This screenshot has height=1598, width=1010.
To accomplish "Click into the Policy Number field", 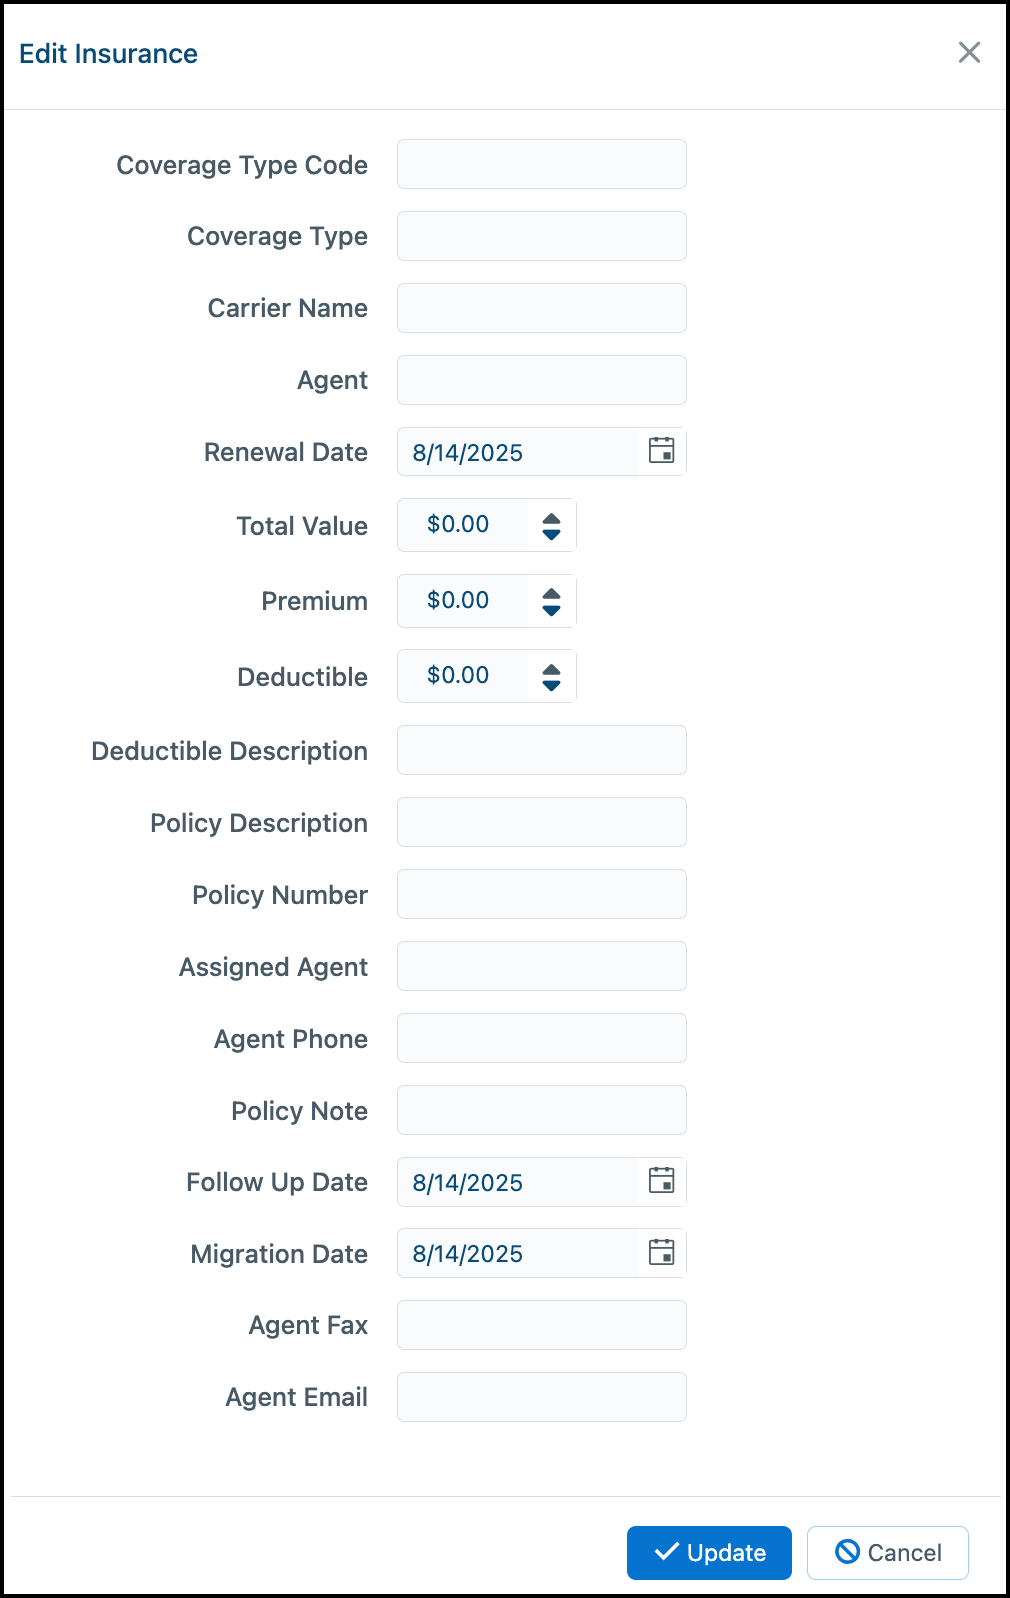I will point(541,894).
